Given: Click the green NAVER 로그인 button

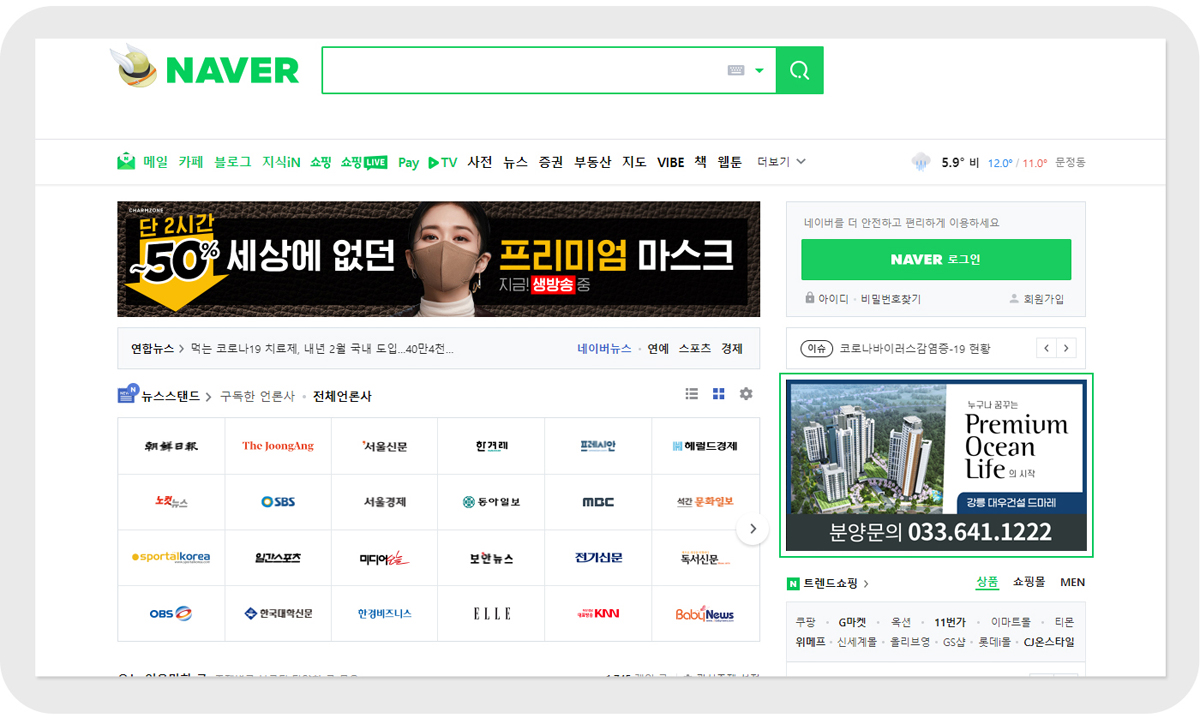Looking at the screenshot, I should (x=936, y=259).
